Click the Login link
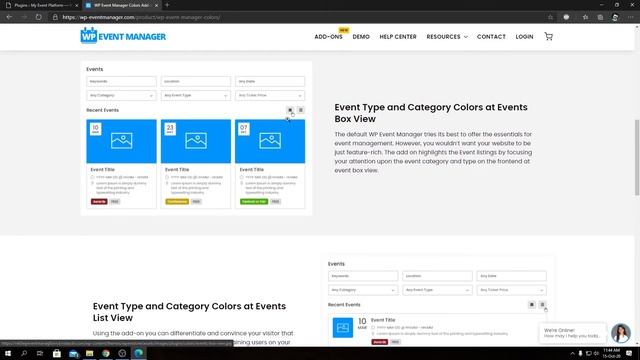Viewport: 640px width, 360px height. (524, 37)
